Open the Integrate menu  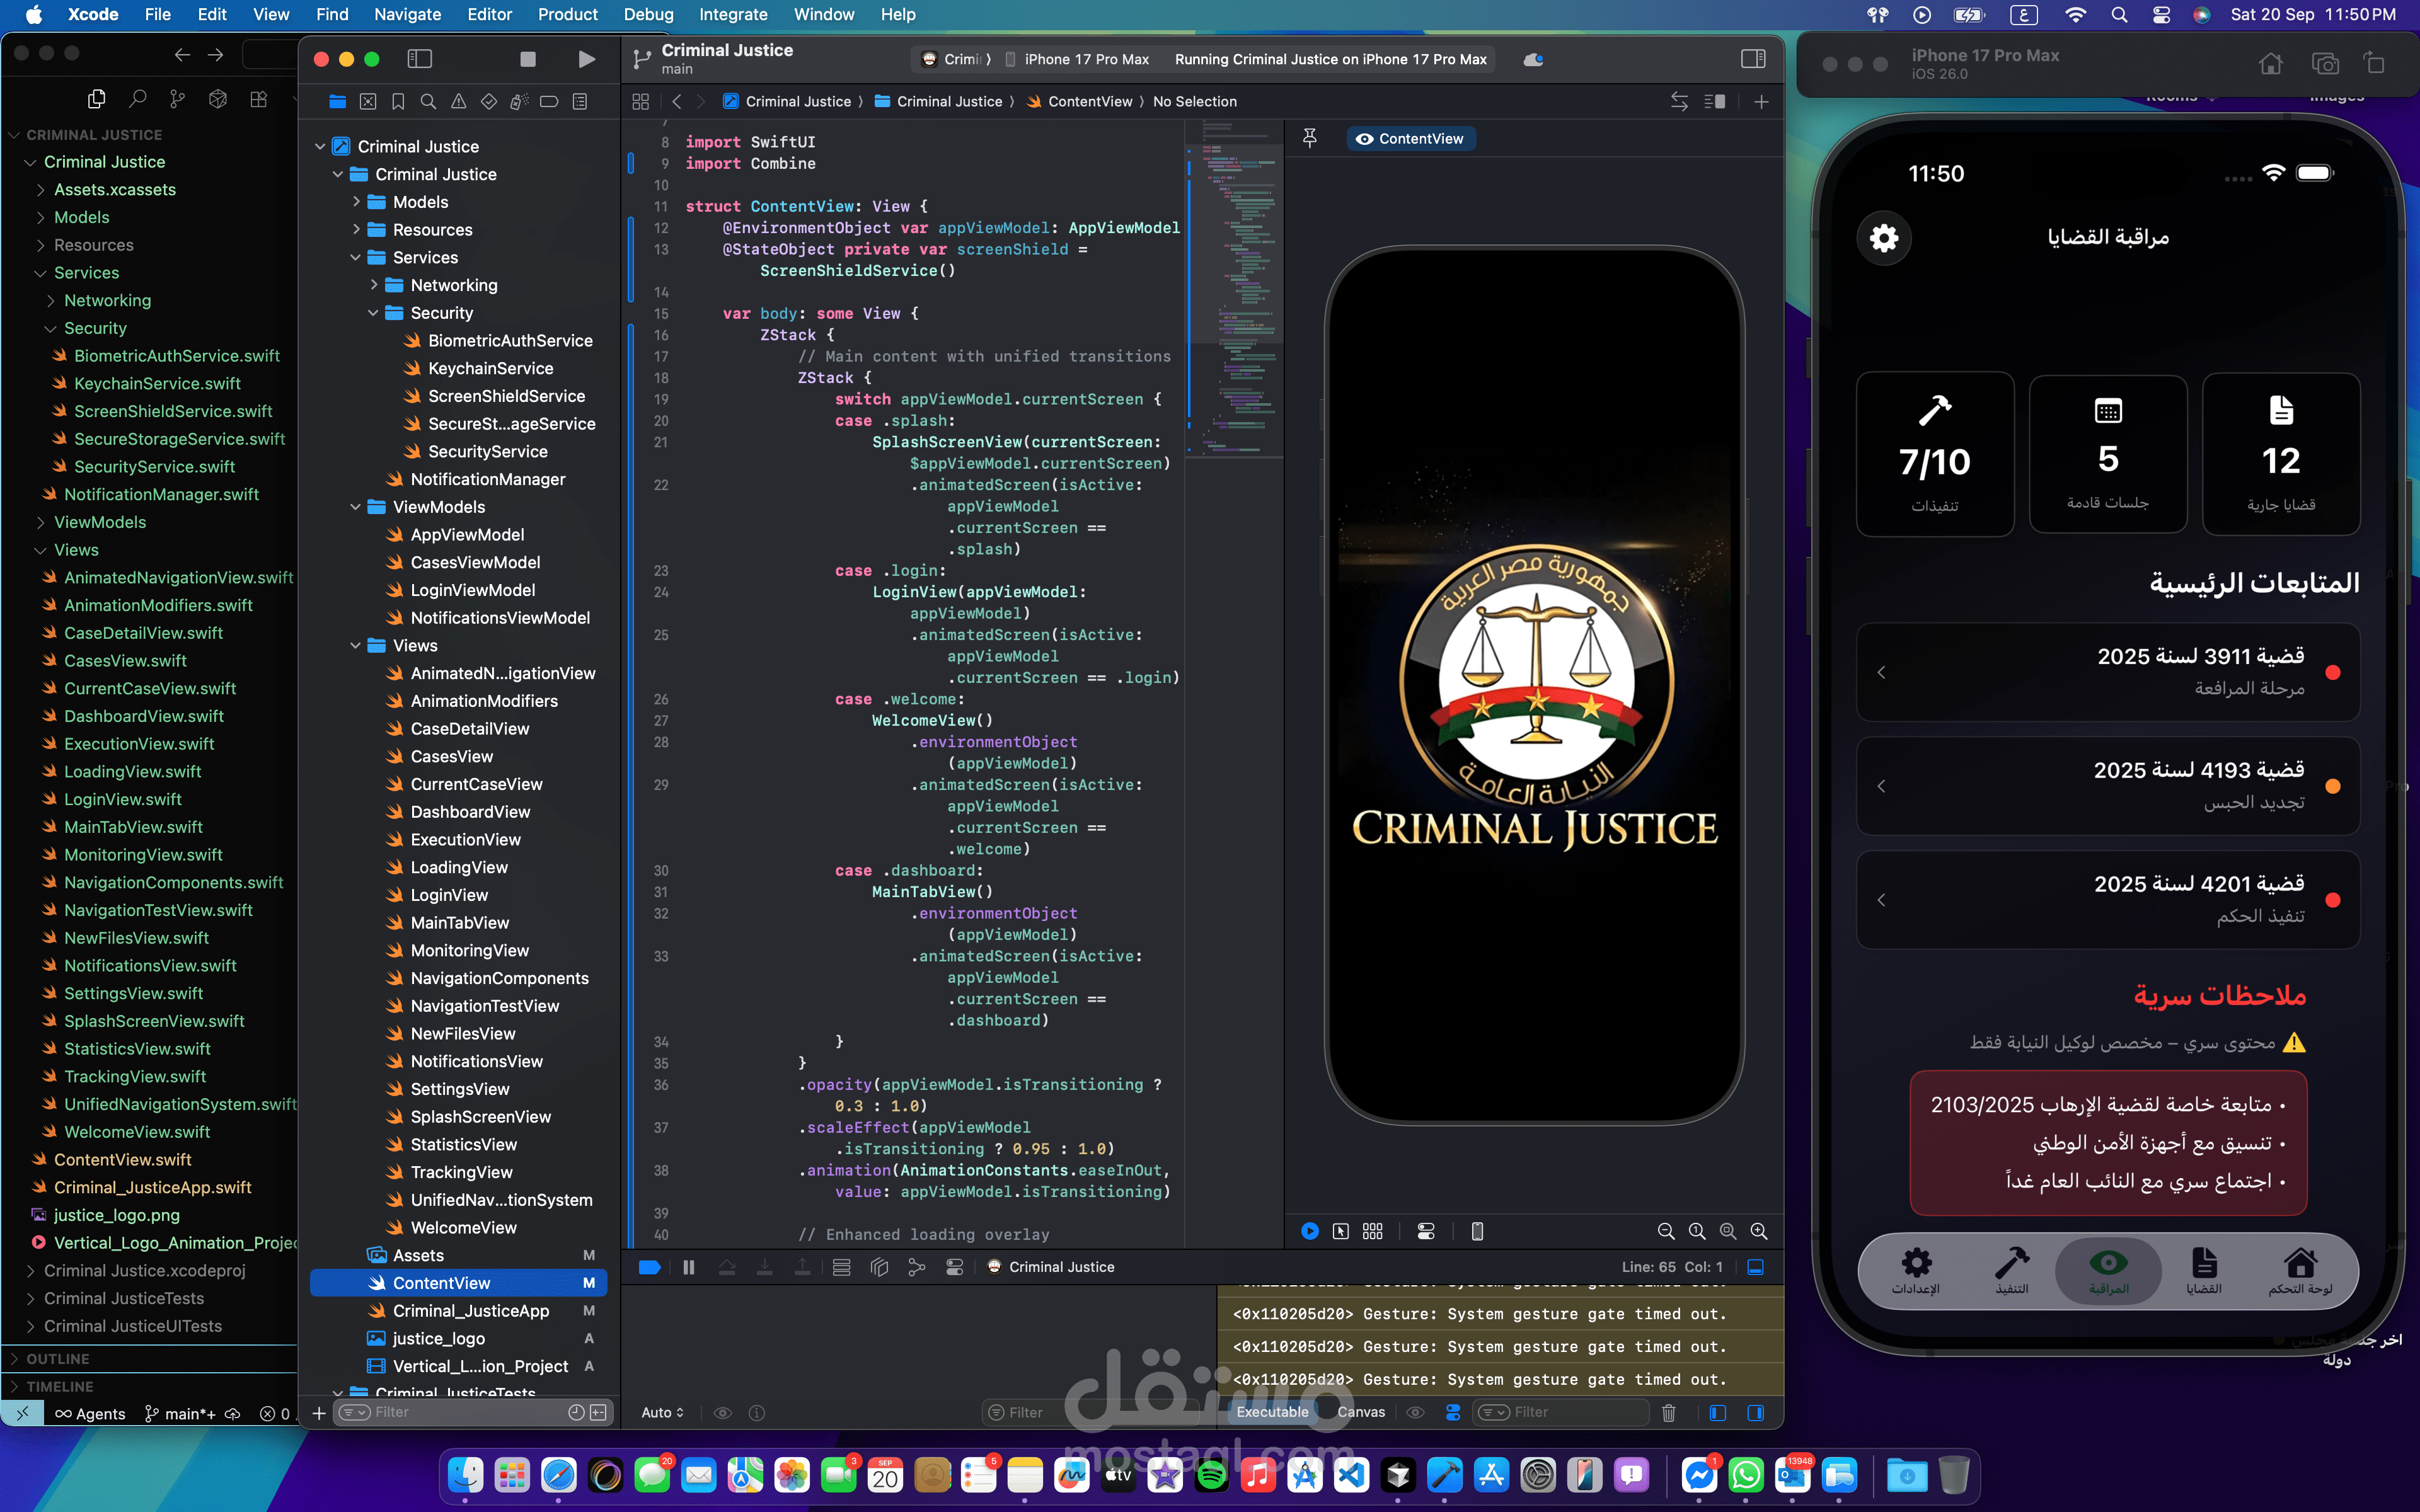[732, 15]
